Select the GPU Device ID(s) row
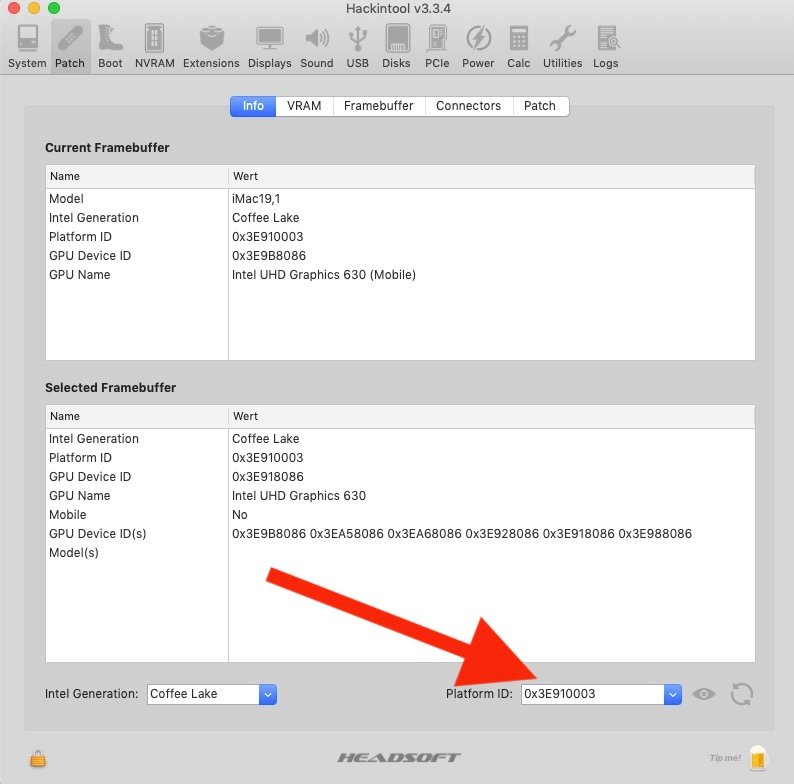Image resolution: width=794 pixels, height=784 pixels. pyautogui.click(x=400, y=534)
